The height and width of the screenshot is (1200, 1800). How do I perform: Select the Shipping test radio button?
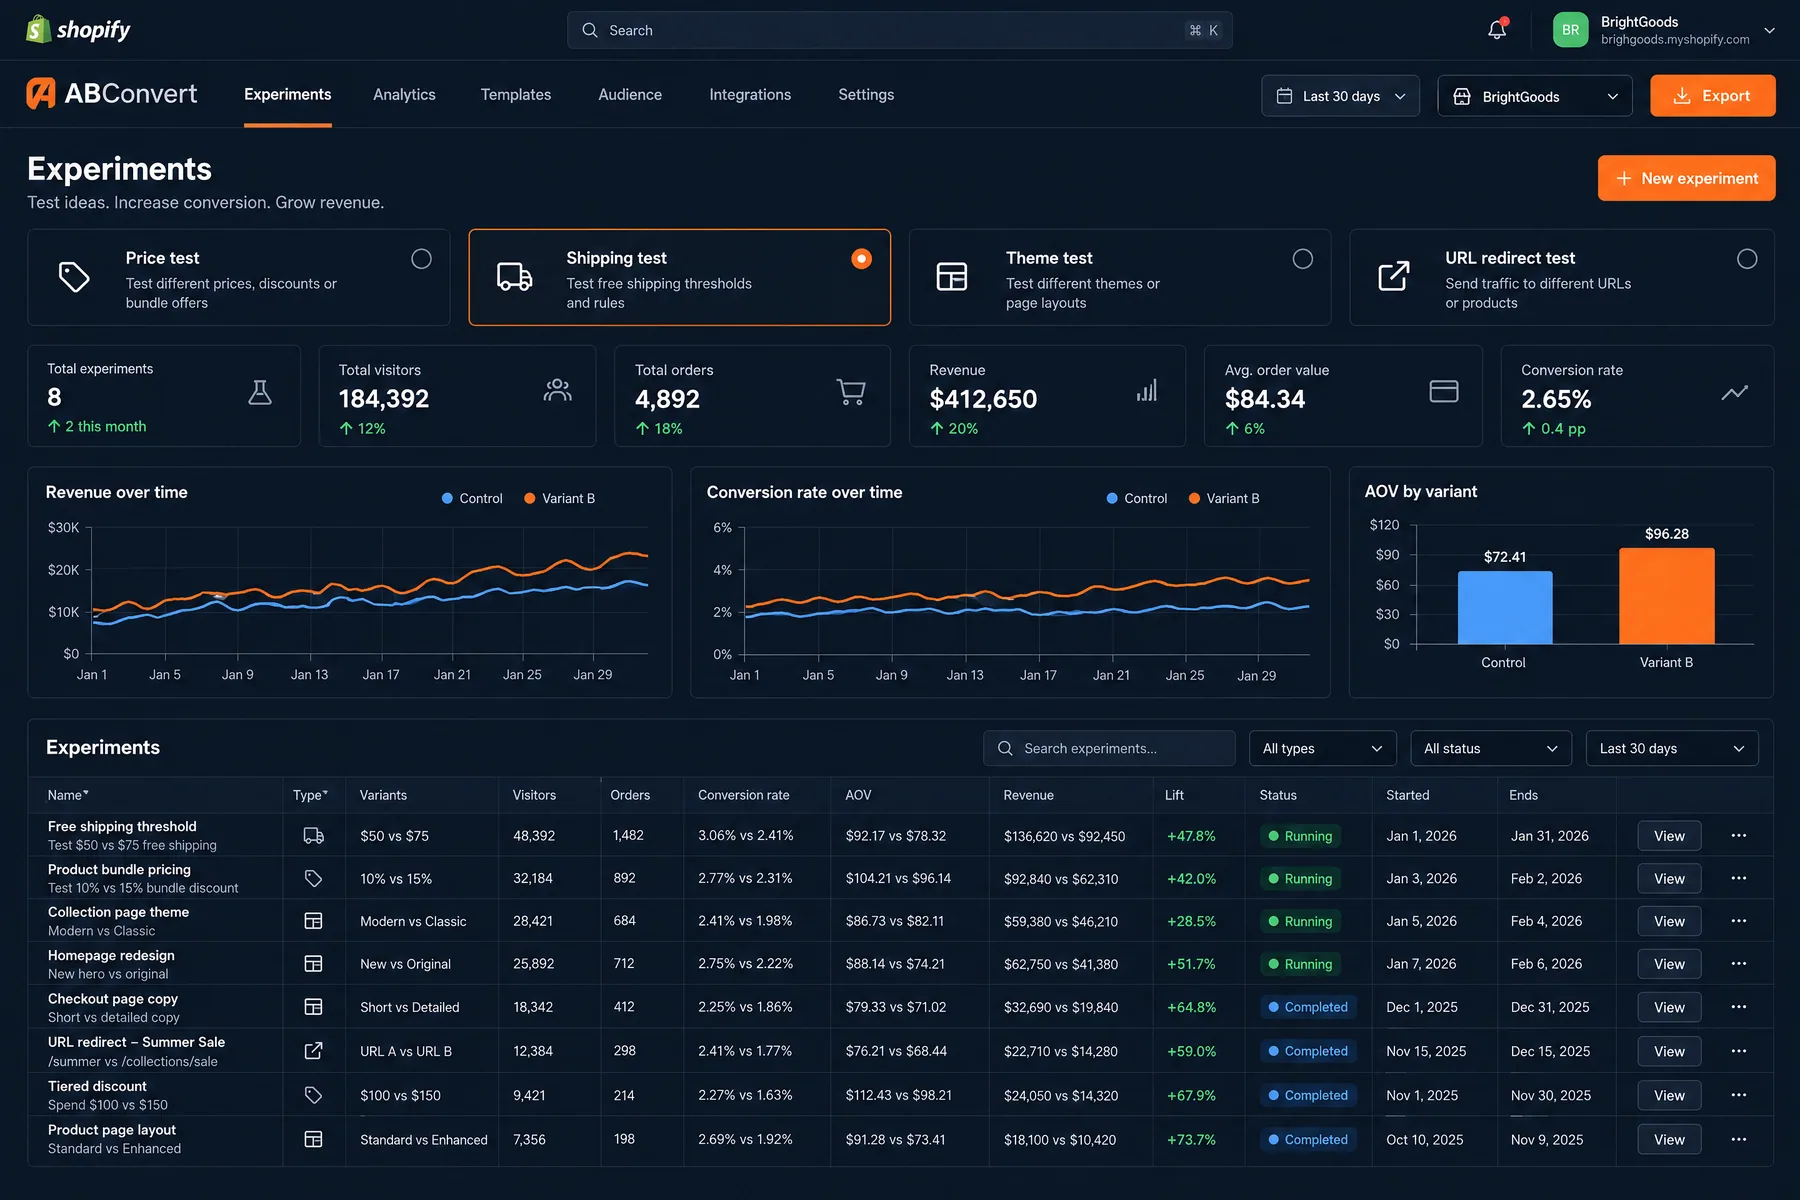(861, 259)
